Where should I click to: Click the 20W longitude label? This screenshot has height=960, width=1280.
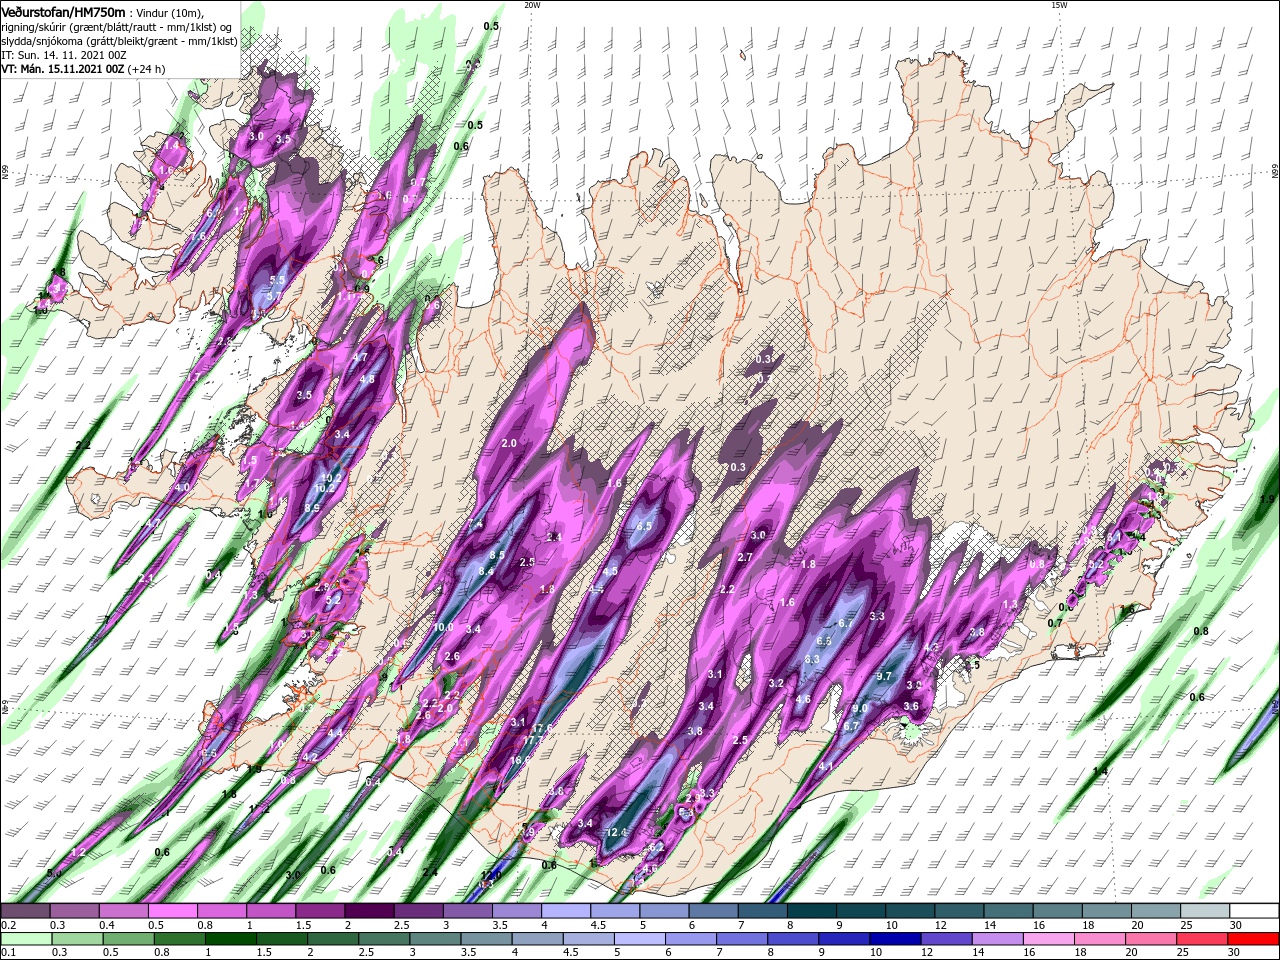[x=532, y=5]
